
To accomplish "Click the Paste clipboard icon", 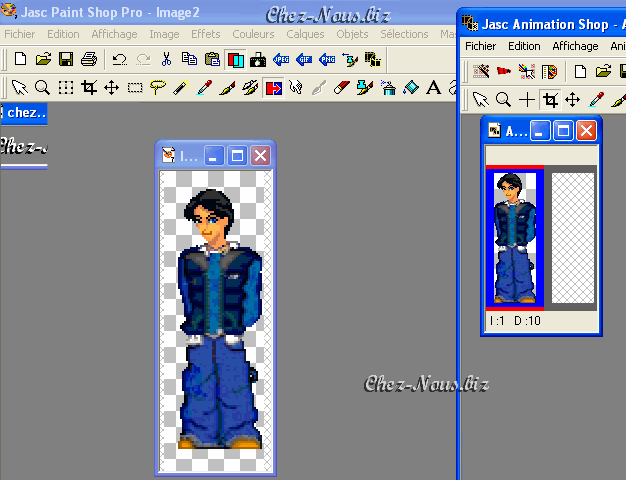I will [x=212, y=59].
